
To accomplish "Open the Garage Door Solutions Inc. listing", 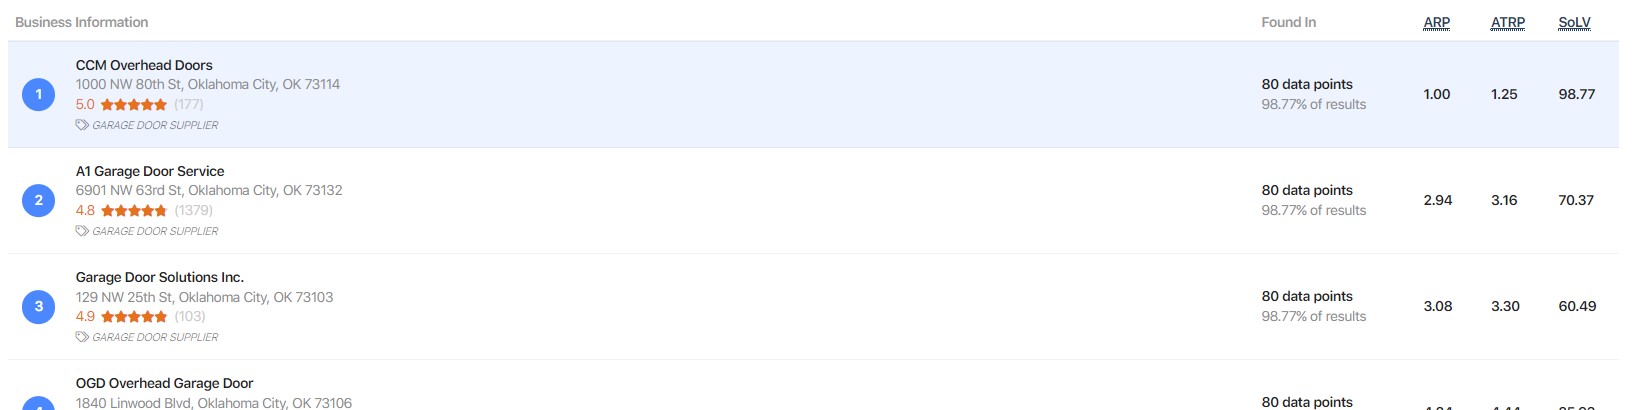I will click(x=160, y=277).
